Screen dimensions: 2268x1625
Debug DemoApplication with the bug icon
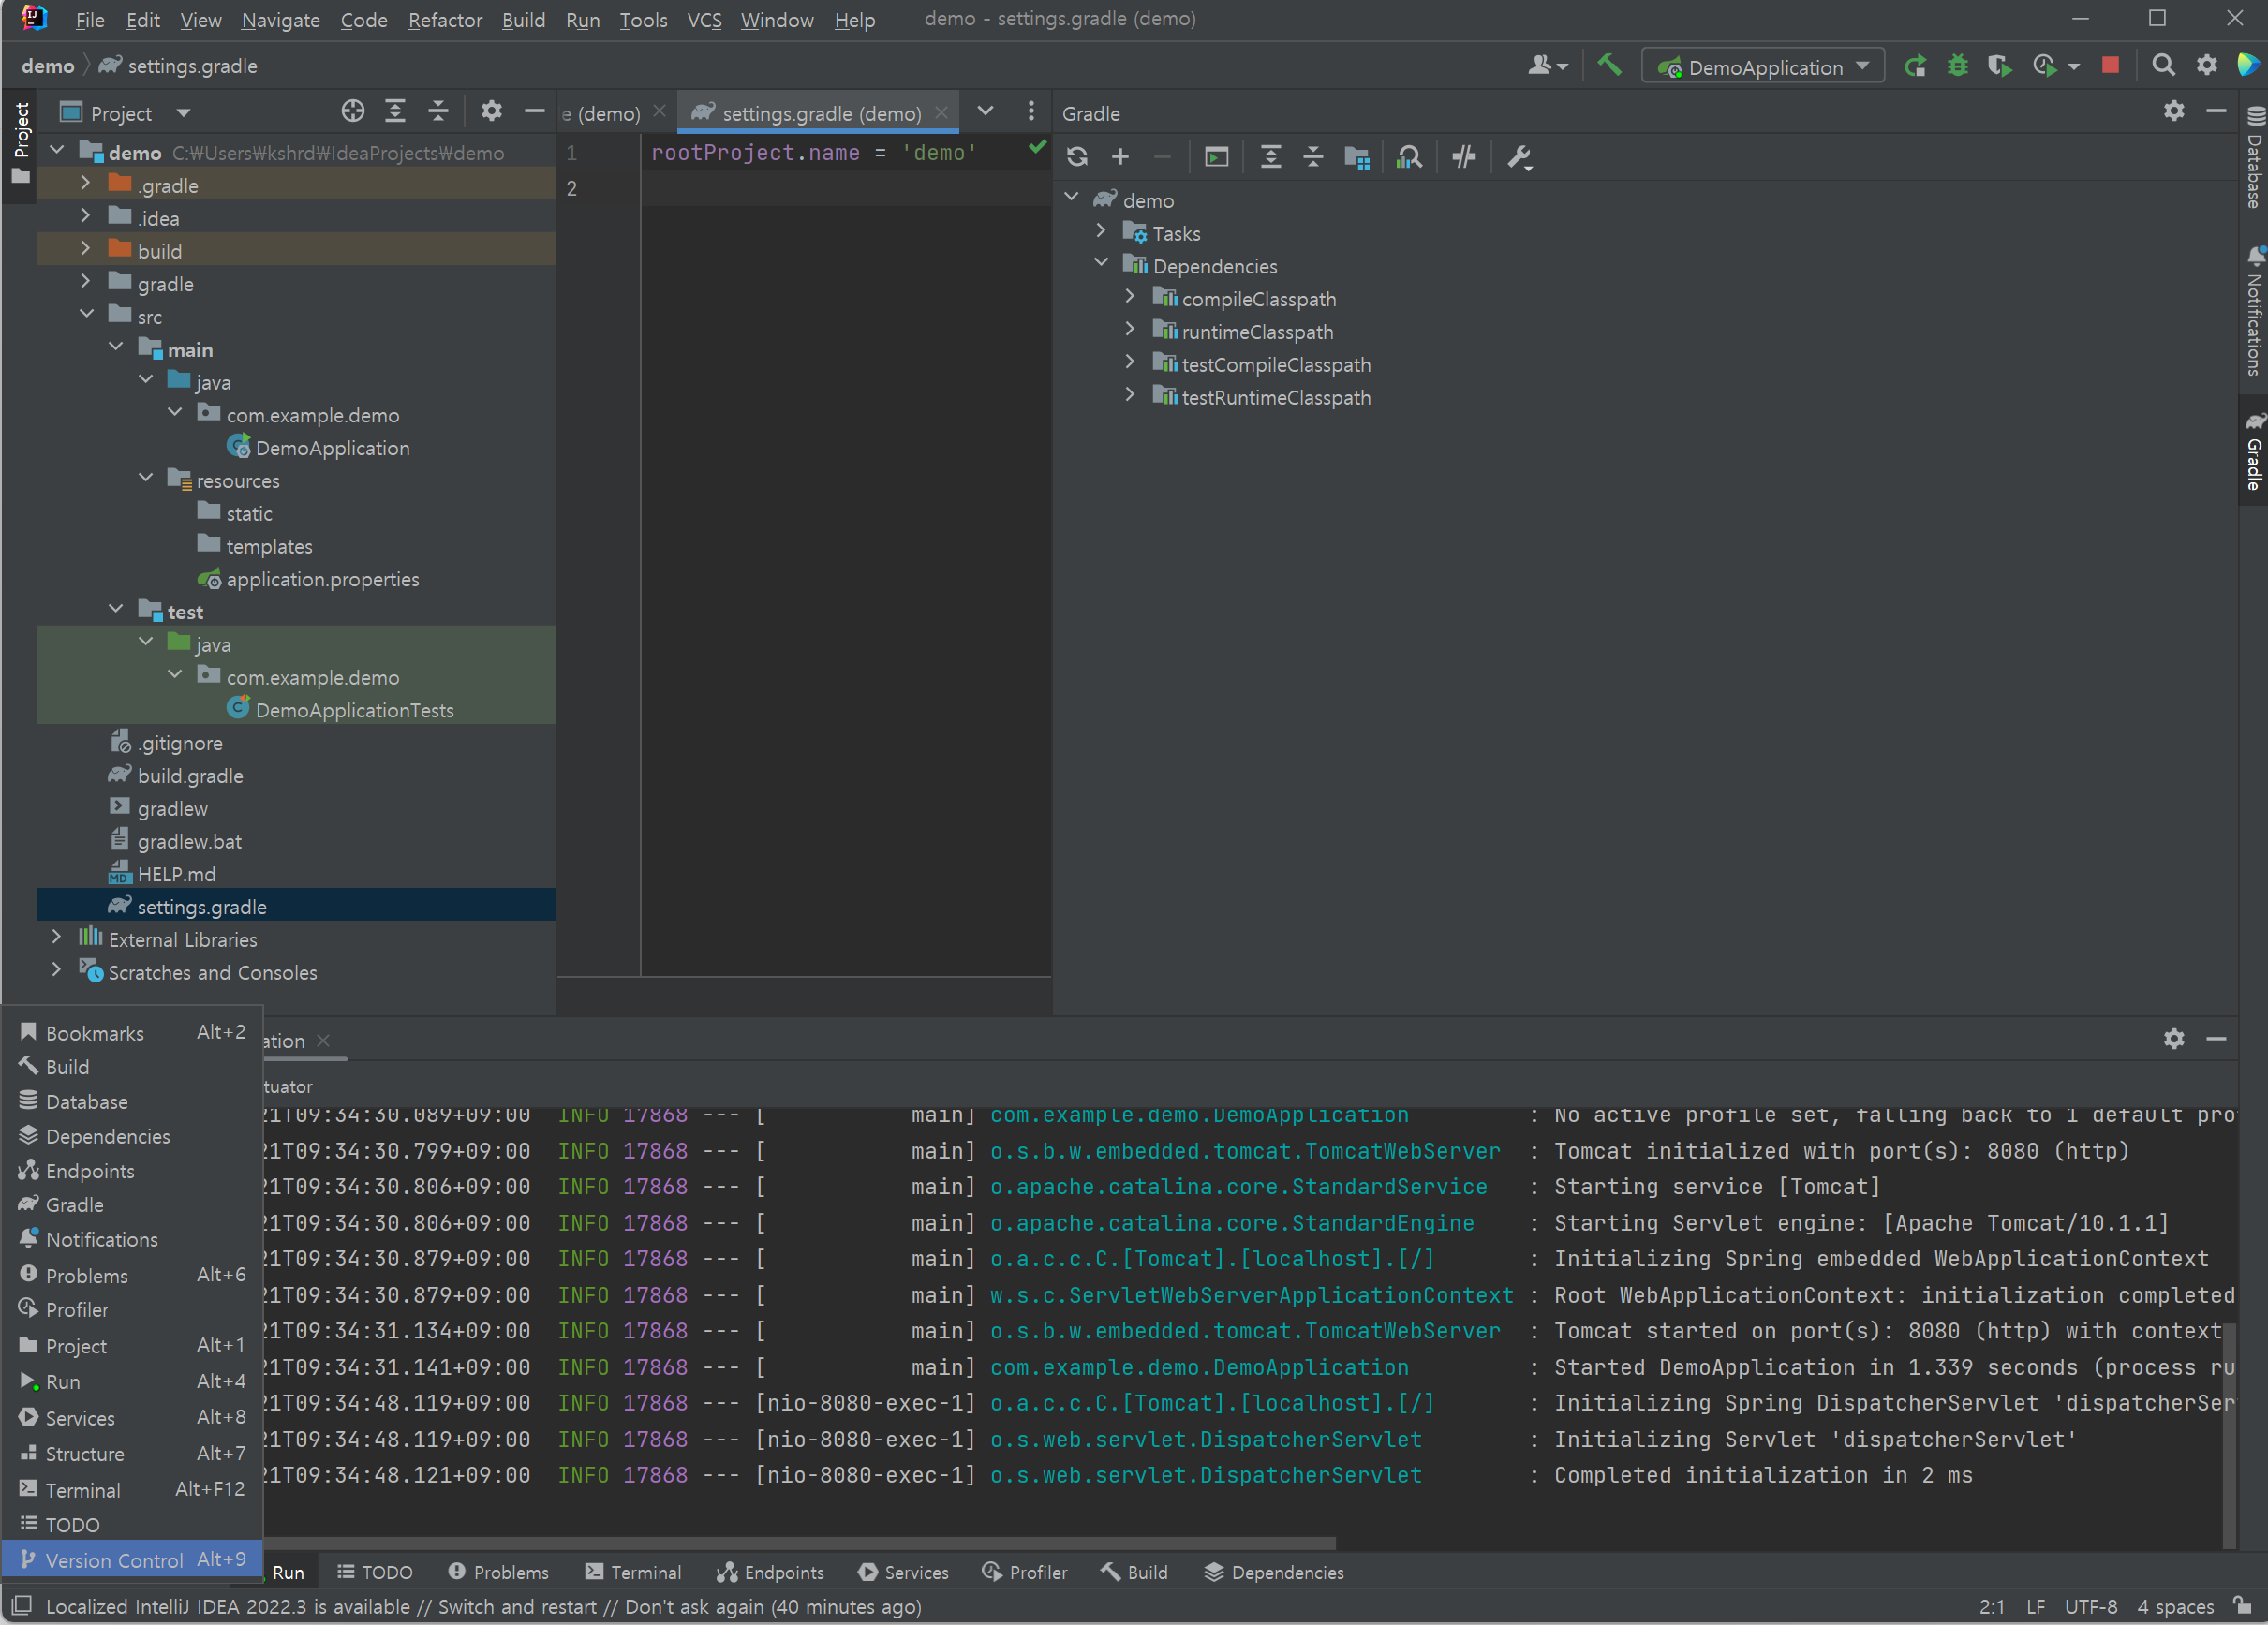click(1957, 66)
